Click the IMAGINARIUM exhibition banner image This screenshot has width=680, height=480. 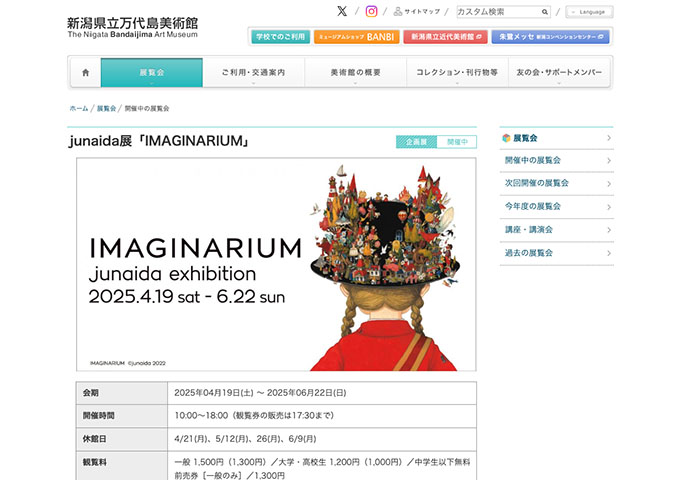[276, 264]
